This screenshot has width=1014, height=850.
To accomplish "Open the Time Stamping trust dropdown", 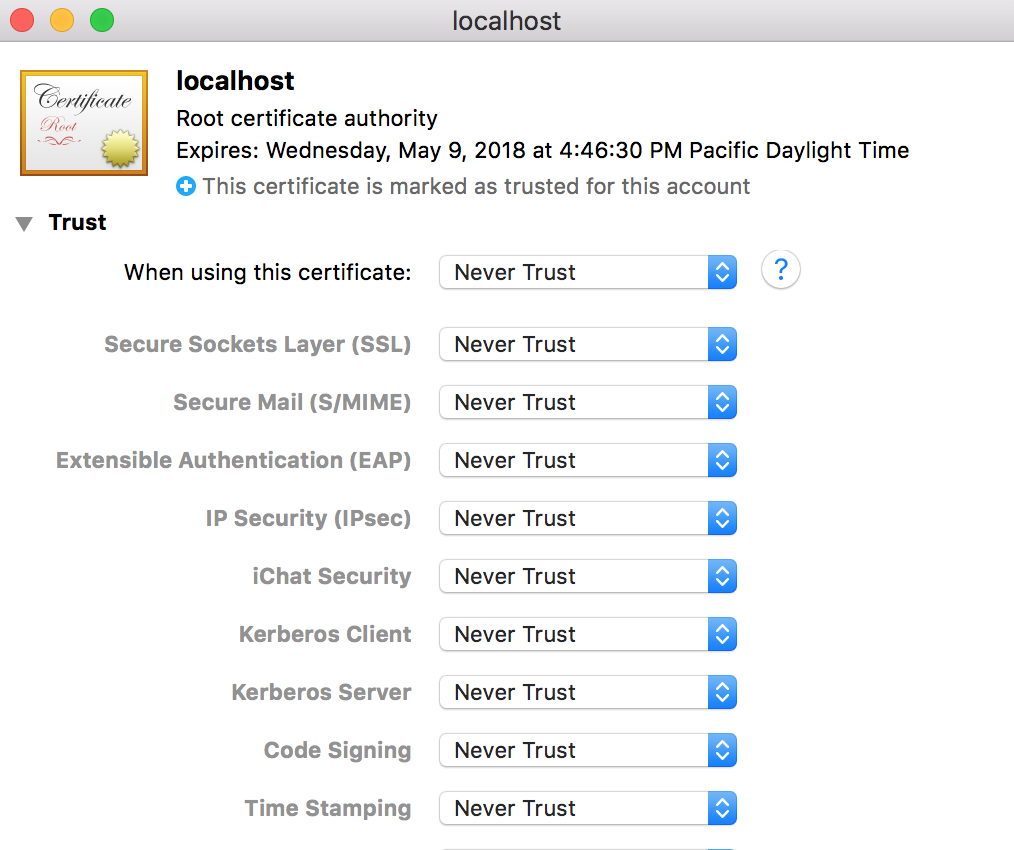I will click(x=588, y=808).
